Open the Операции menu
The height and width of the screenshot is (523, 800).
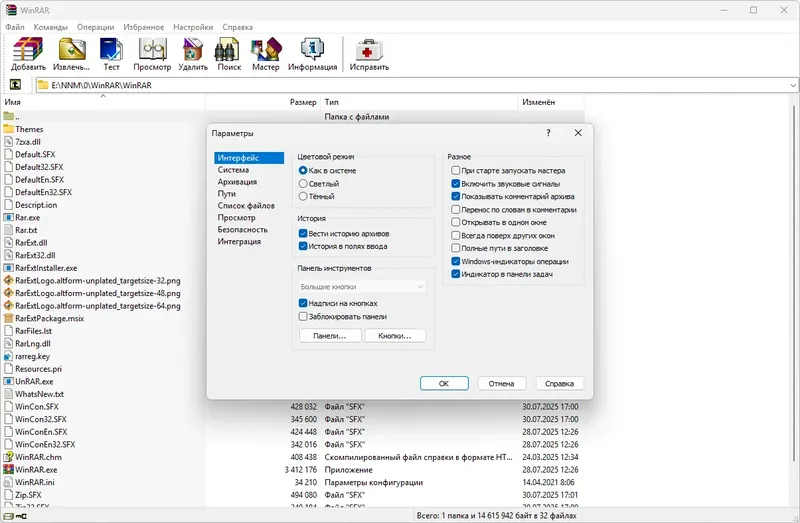(x=95, y=27)
